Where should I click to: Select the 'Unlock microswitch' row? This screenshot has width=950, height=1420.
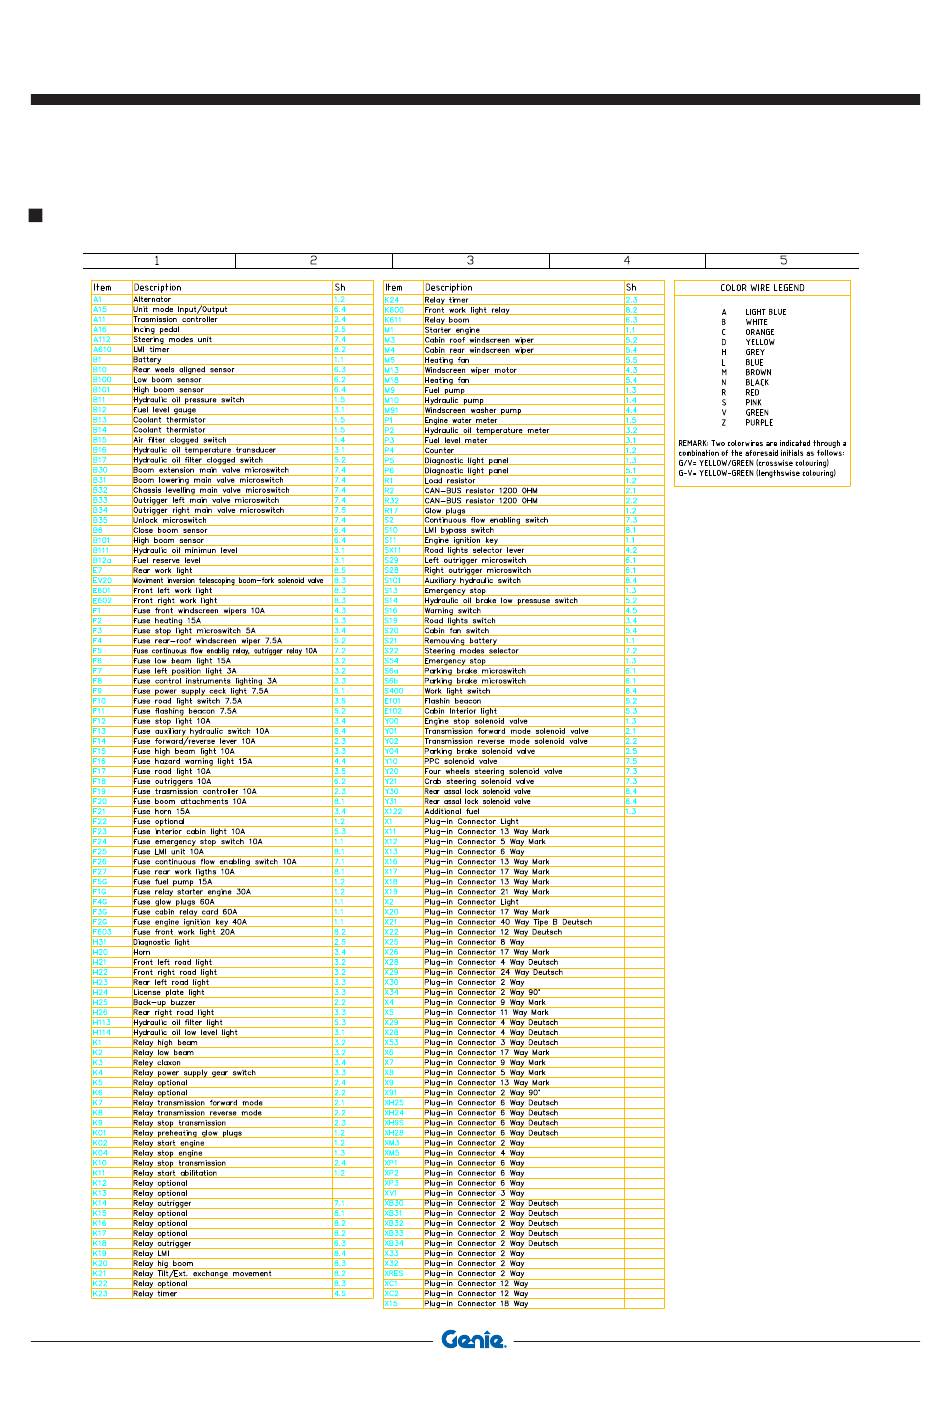pyautogui.click(x=232, y=520)
